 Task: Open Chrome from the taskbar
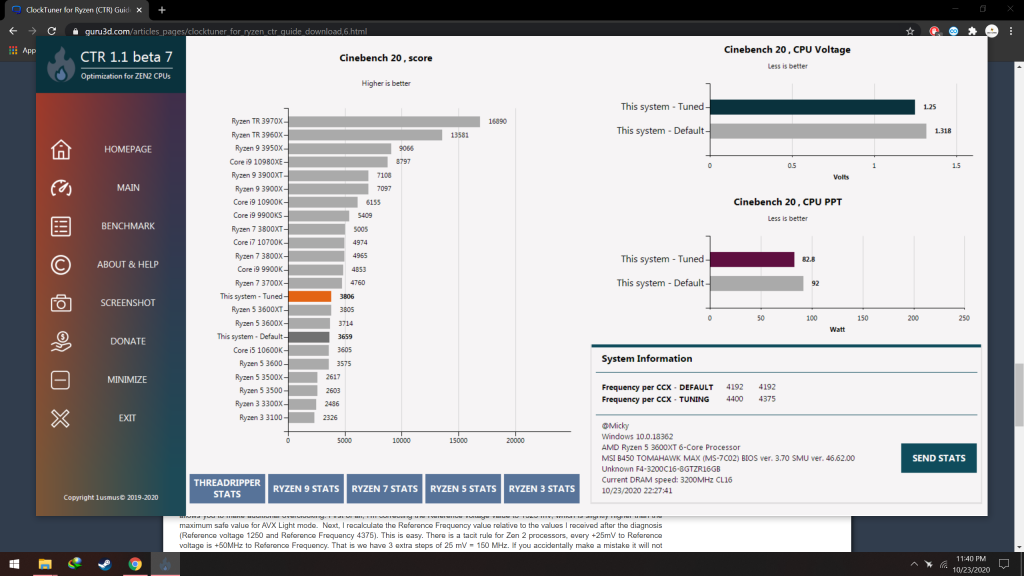pos(135,564)
